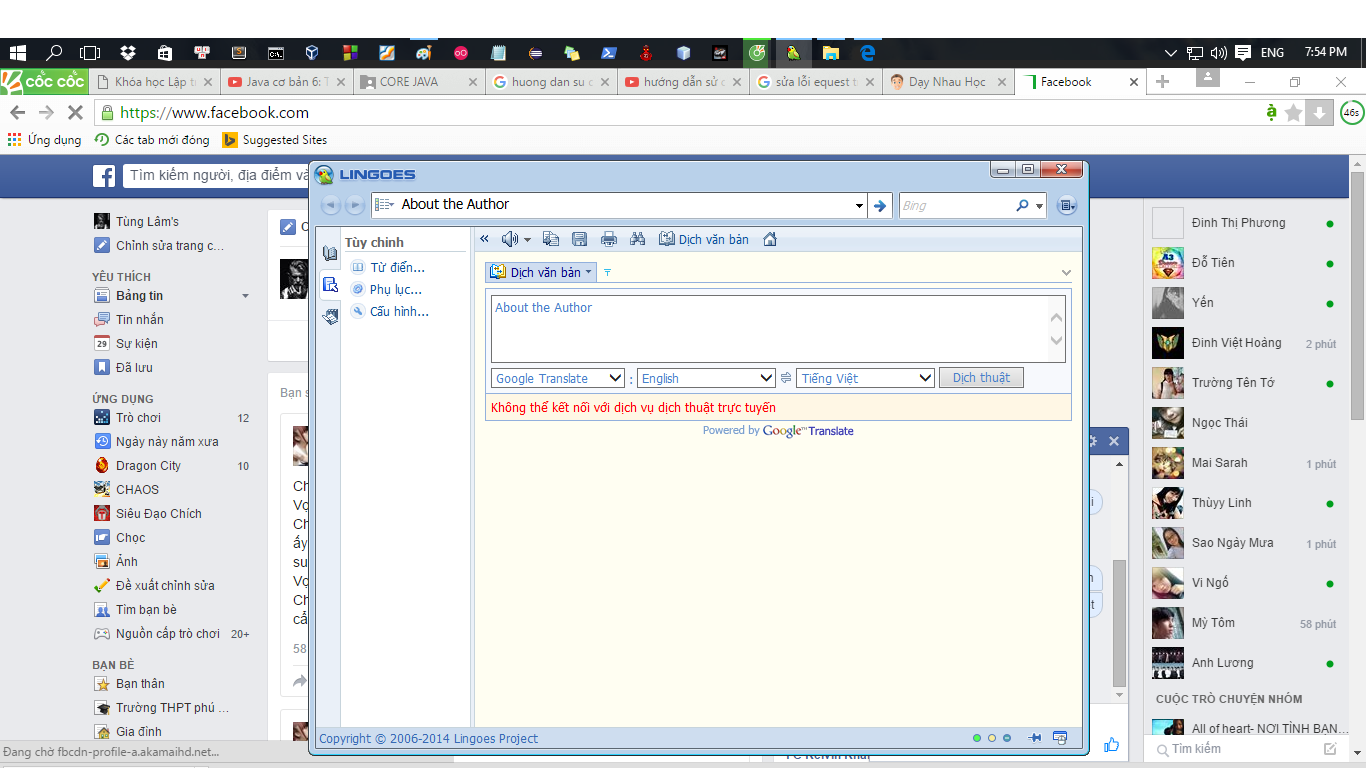Screen dimensions: 1366x768
Task: Click the save floppy icon in Lingoes
Action: (x=579, y=239)
